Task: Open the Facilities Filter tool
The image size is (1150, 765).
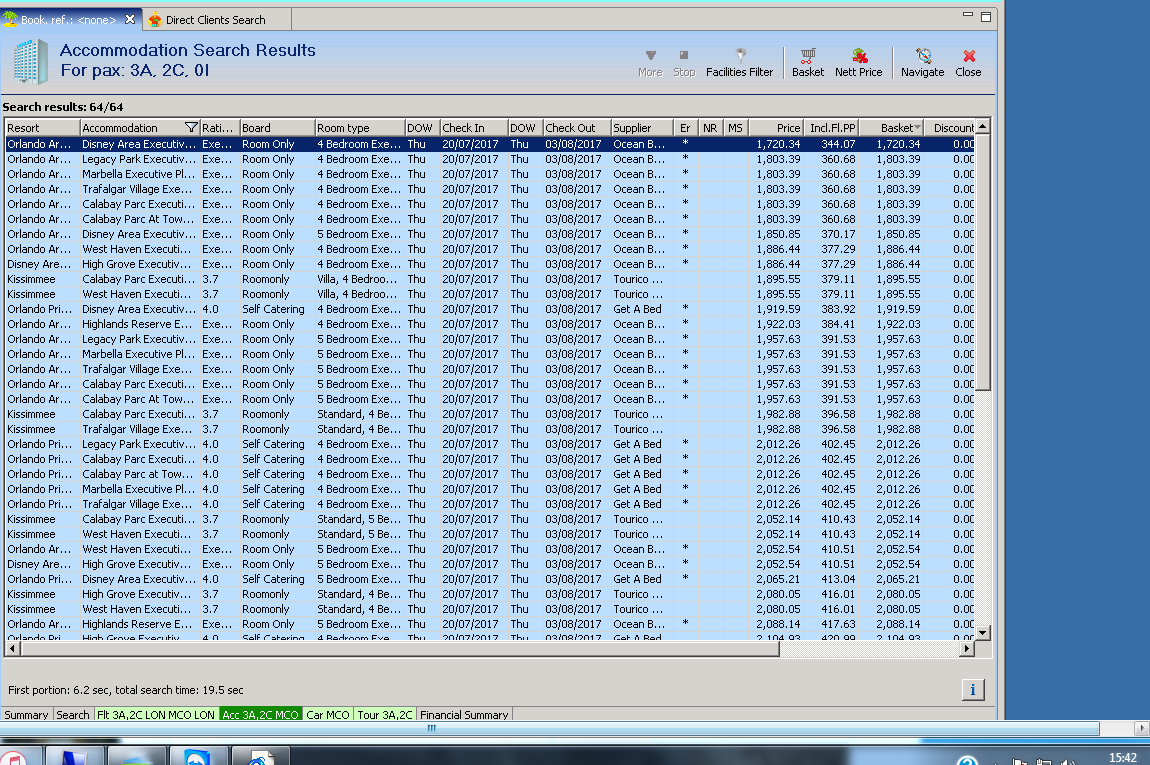Action: point(739,62)
